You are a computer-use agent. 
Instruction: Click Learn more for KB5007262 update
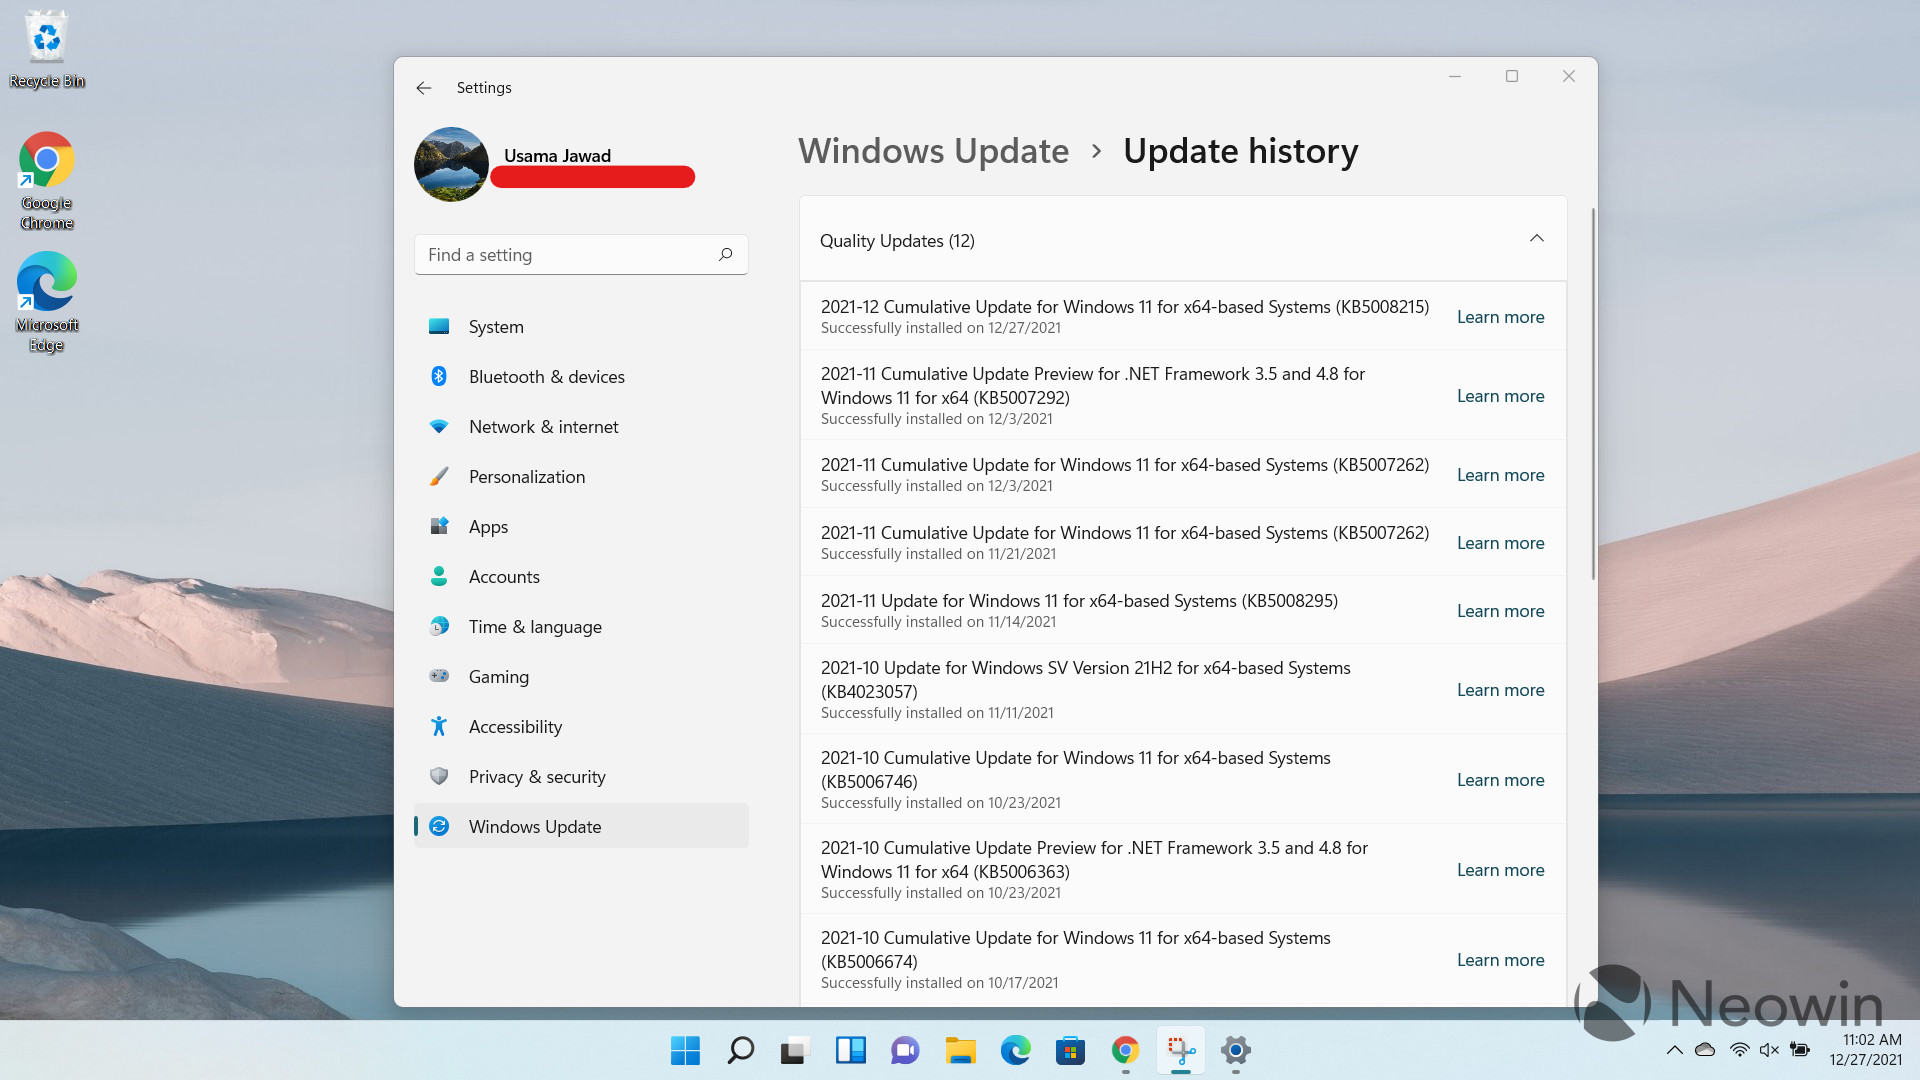(1499, 473)
